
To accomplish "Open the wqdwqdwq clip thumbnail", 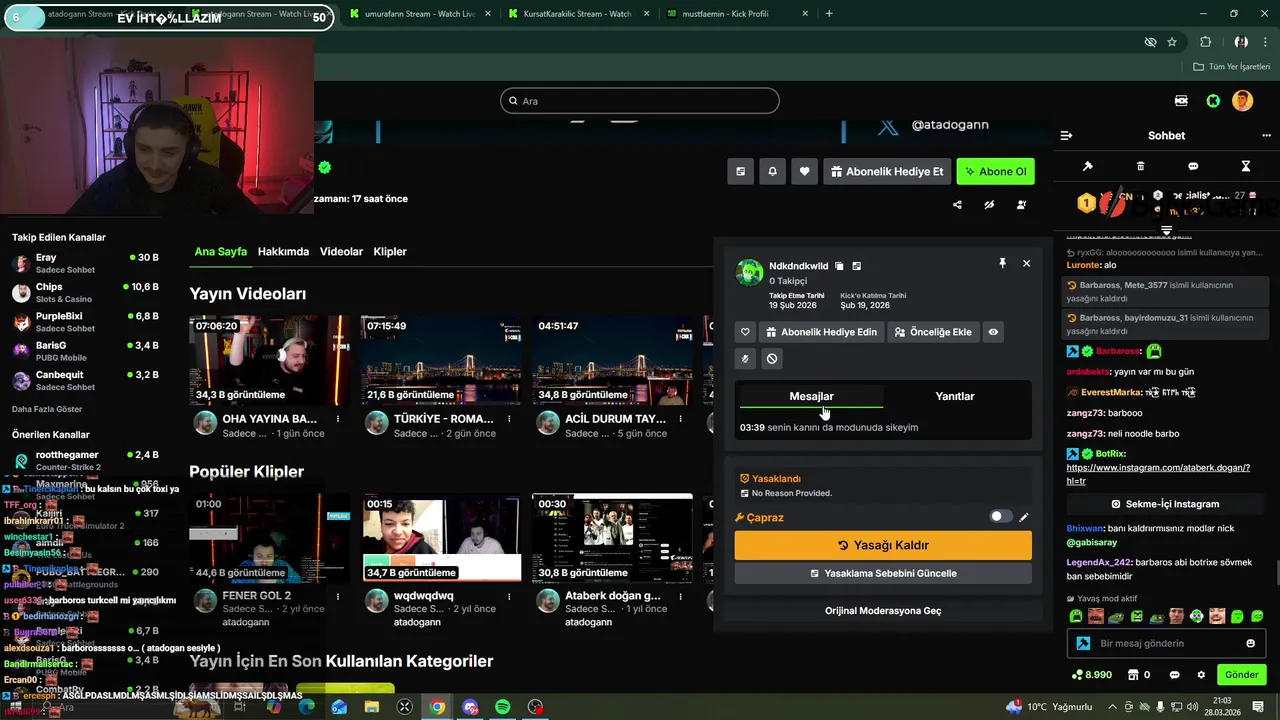I will [x=442, y=537].
